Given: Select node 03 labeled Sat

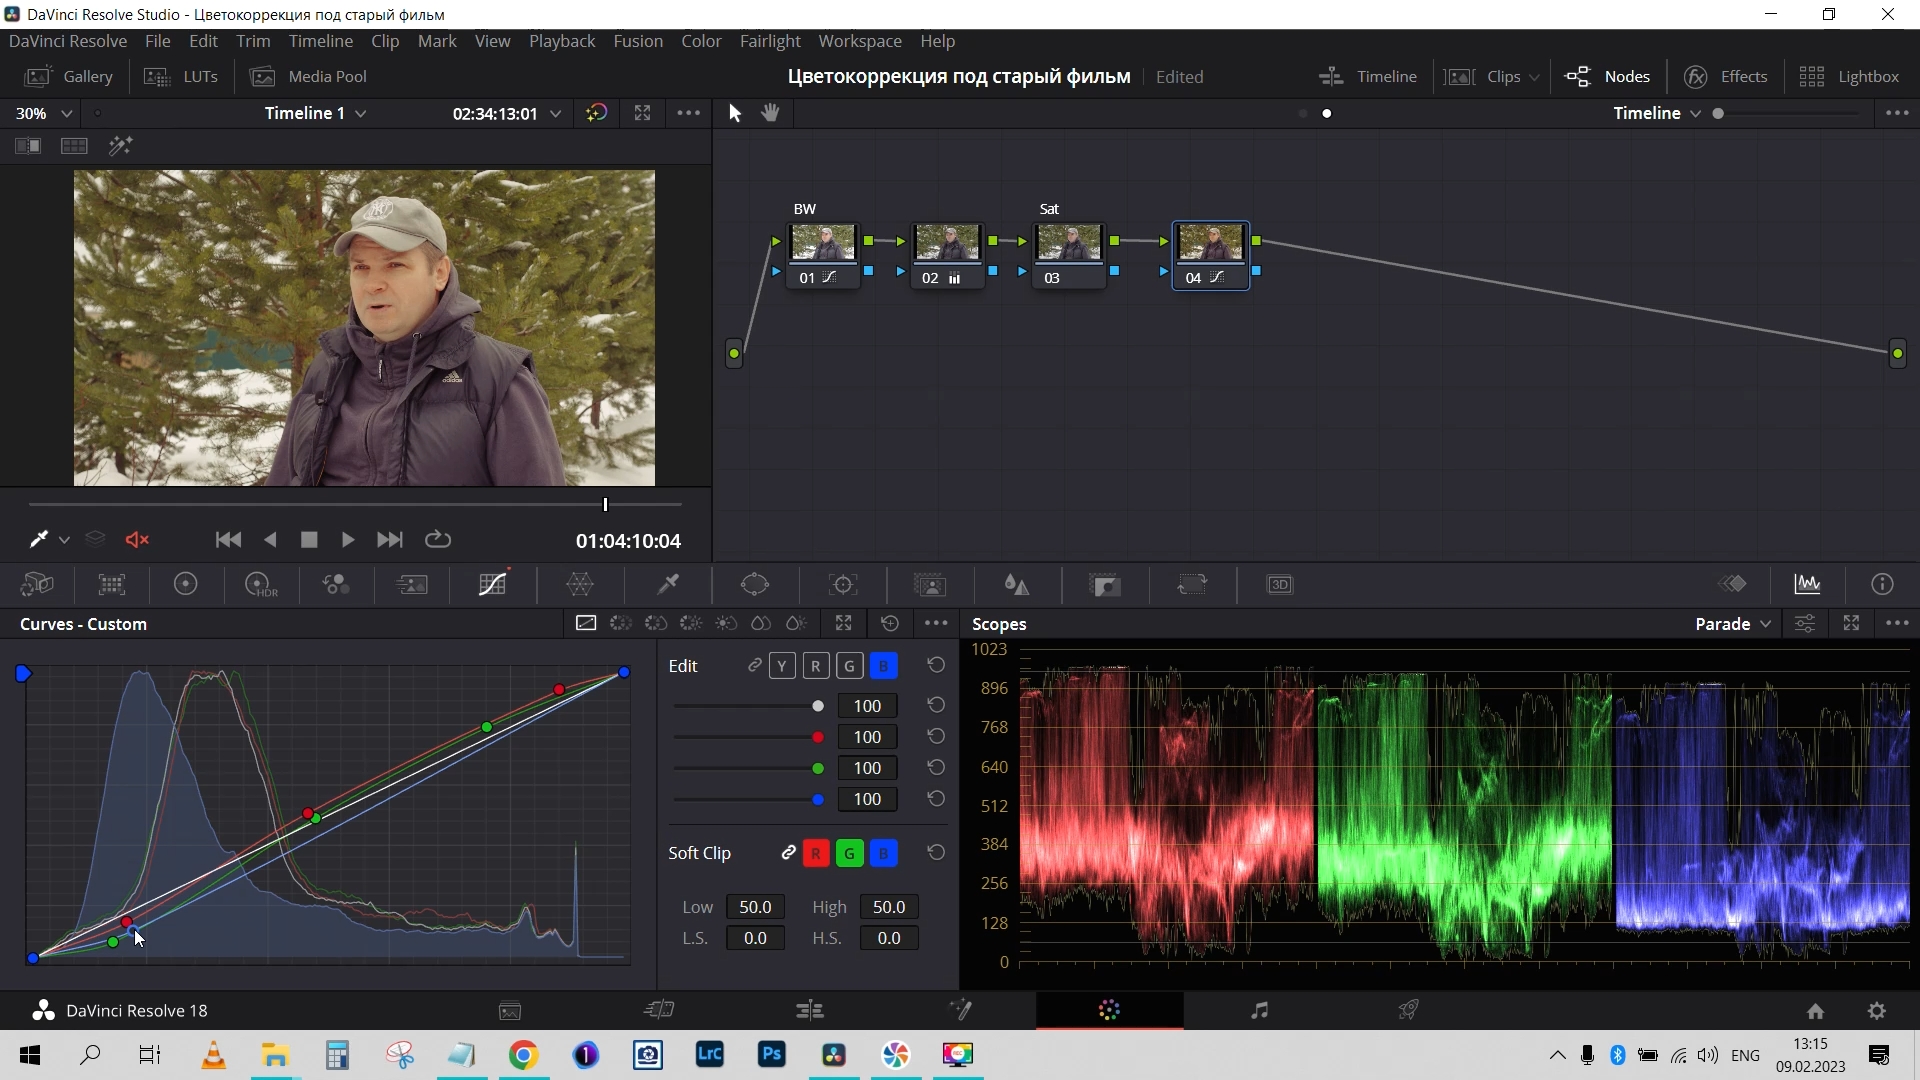Looking at the screenshot, I should pos(1069,244).
